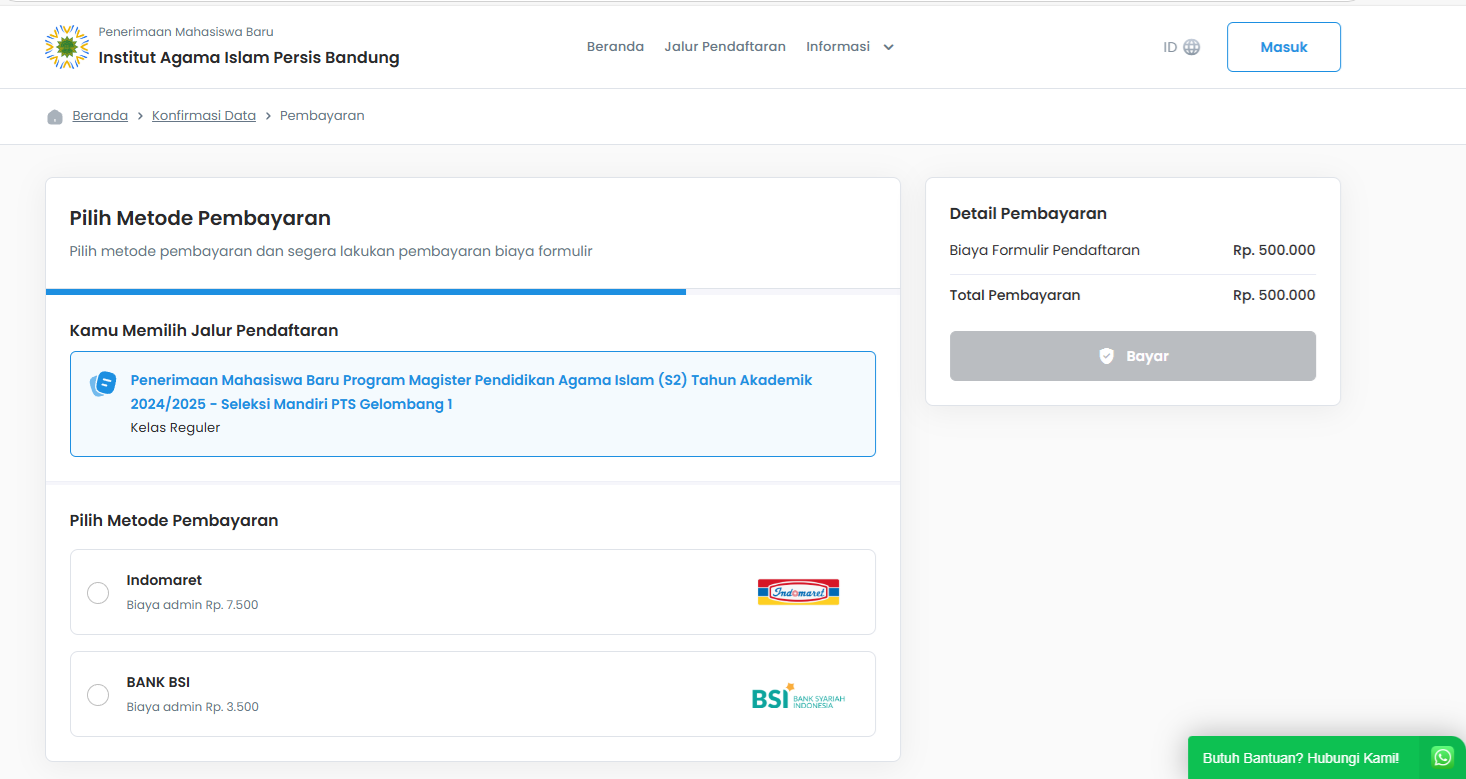Go to Jalur Pendaftaran menu
Image resolution: width=1466 pixels, height=779 pixels.
point(725,47)
